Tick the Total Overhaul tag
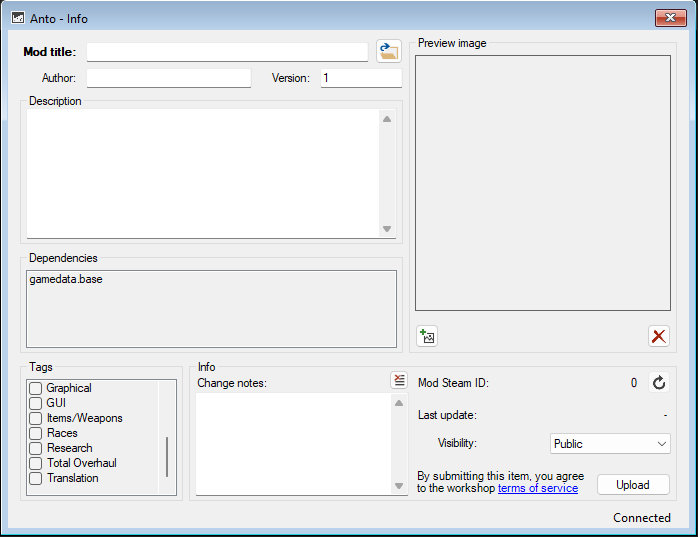The height and width of the screenshot is (537, 698). pos(36,463)
